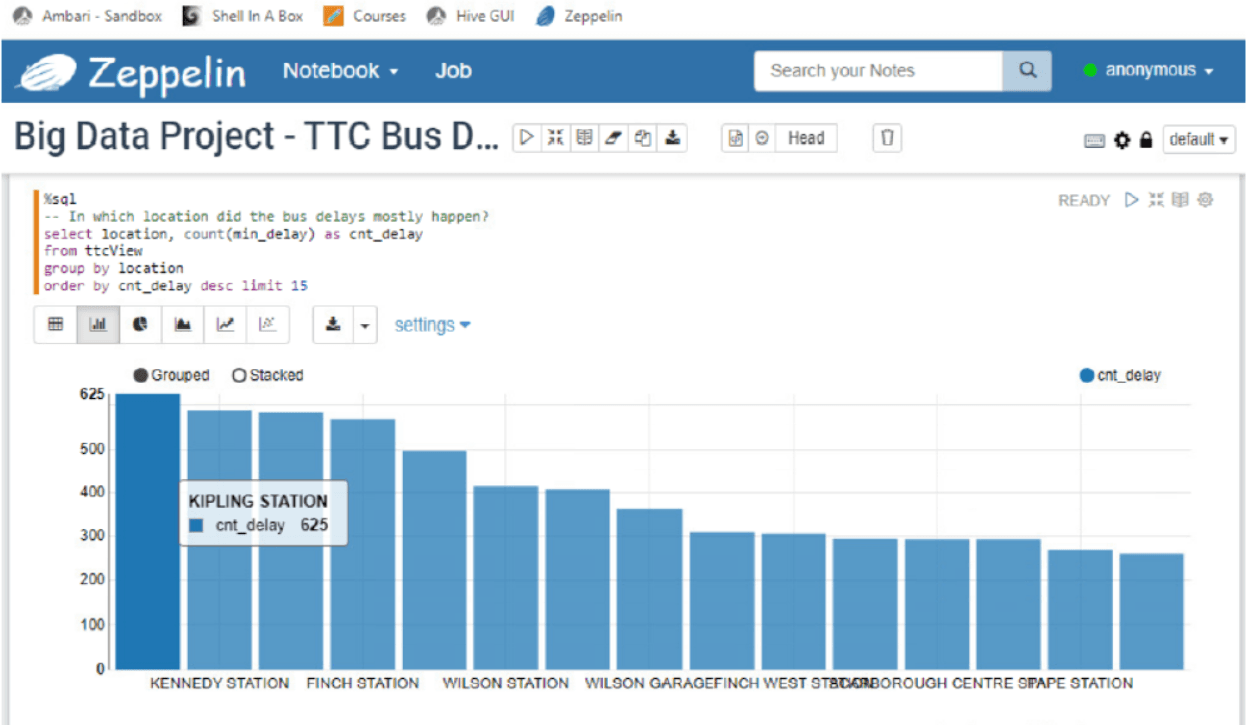This screenshot has height=725, width=1257.
Task: Export this note via download icon
Action: pyautogui.click(x=673, y=139)
